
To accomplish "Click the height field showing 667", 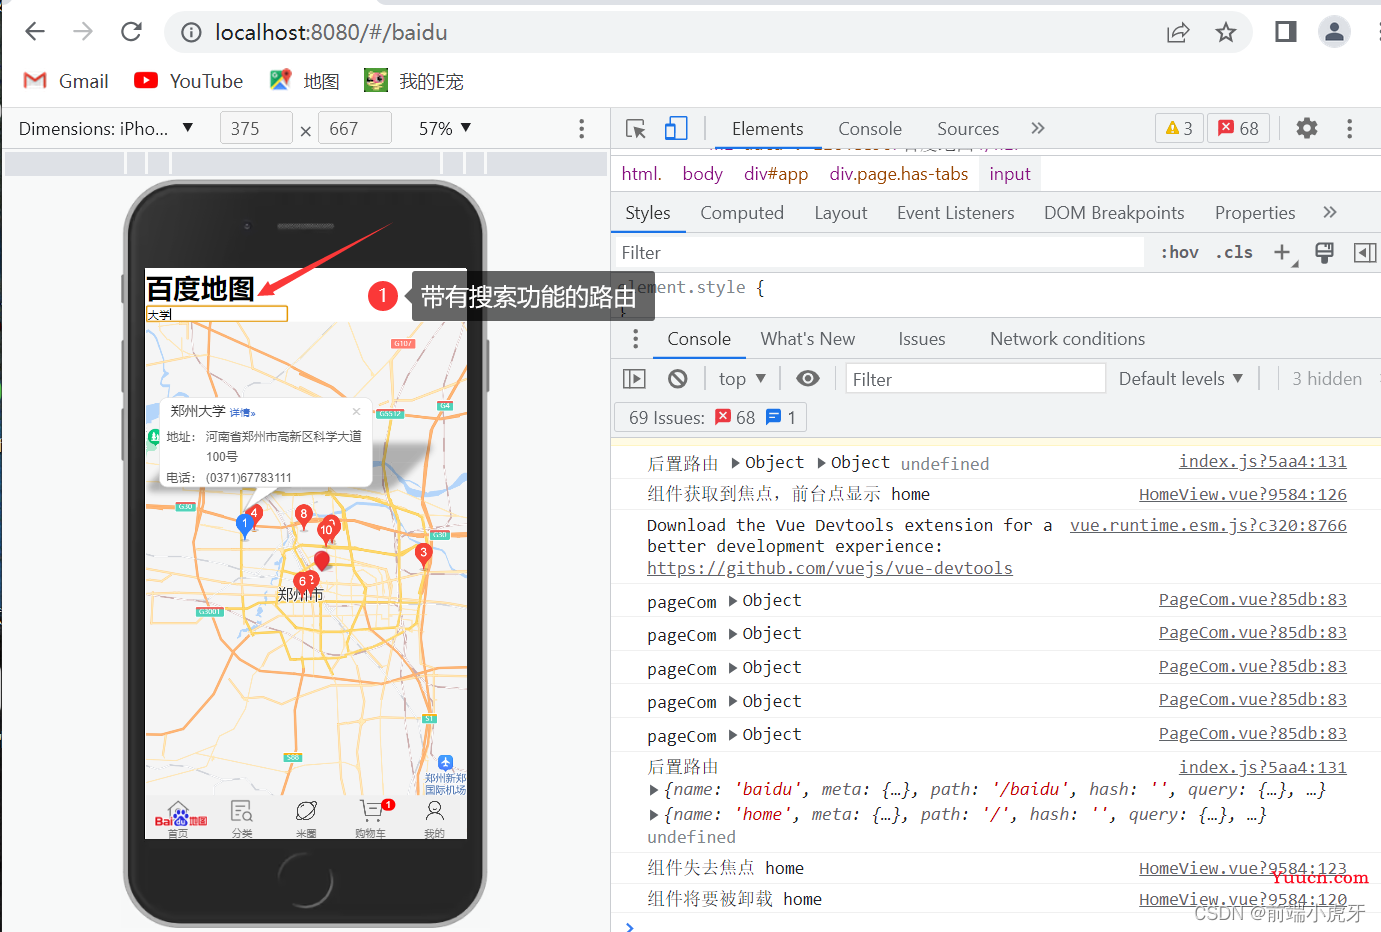I will (355, 128).
